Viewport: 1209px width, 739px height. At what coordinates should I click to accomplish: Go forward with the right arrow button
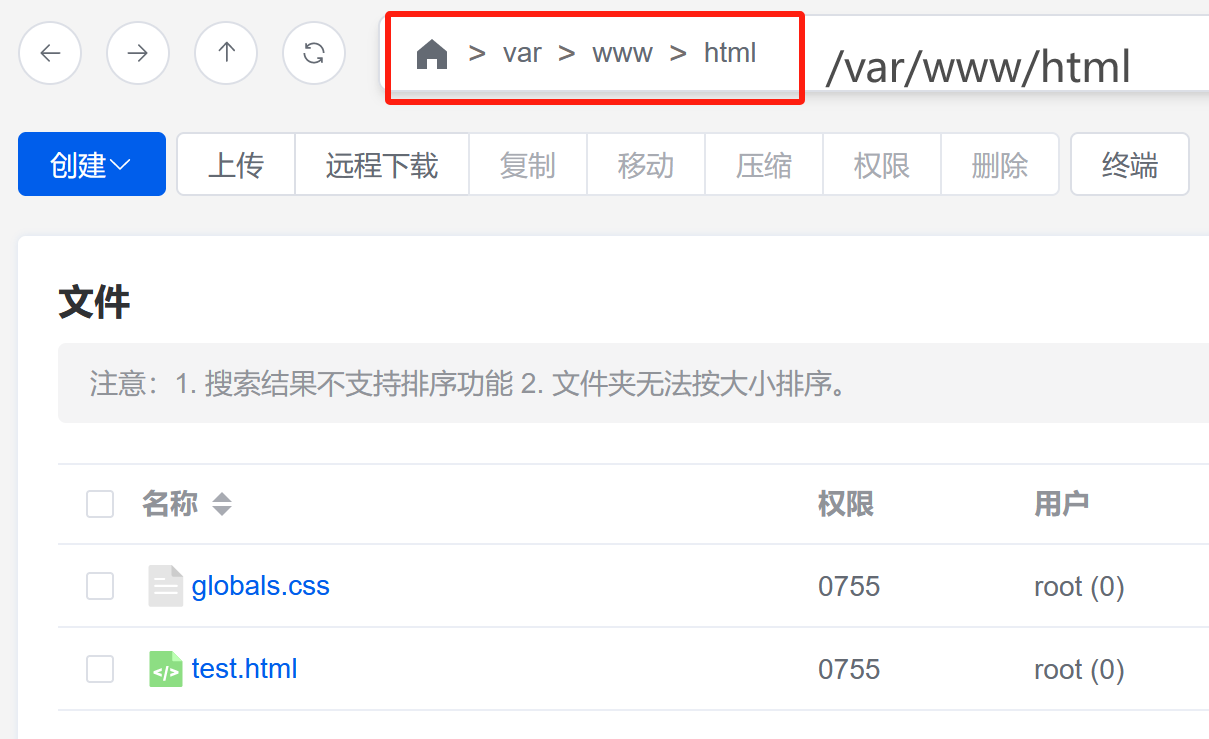coord(138,53)
